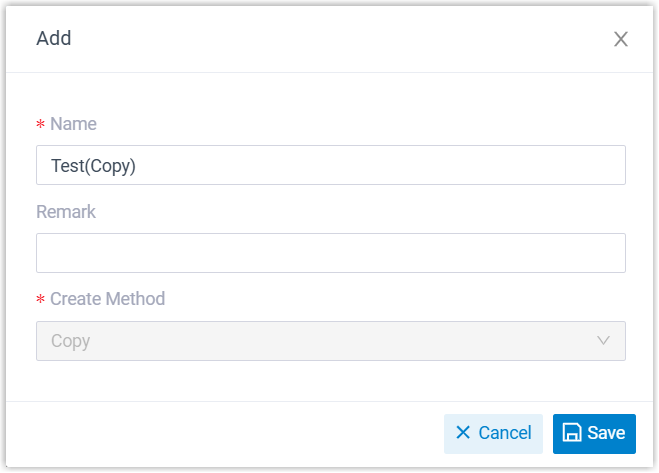Select the 'Copy' value in the dropdown
This screenshot has width=659, height=473.
71,341
